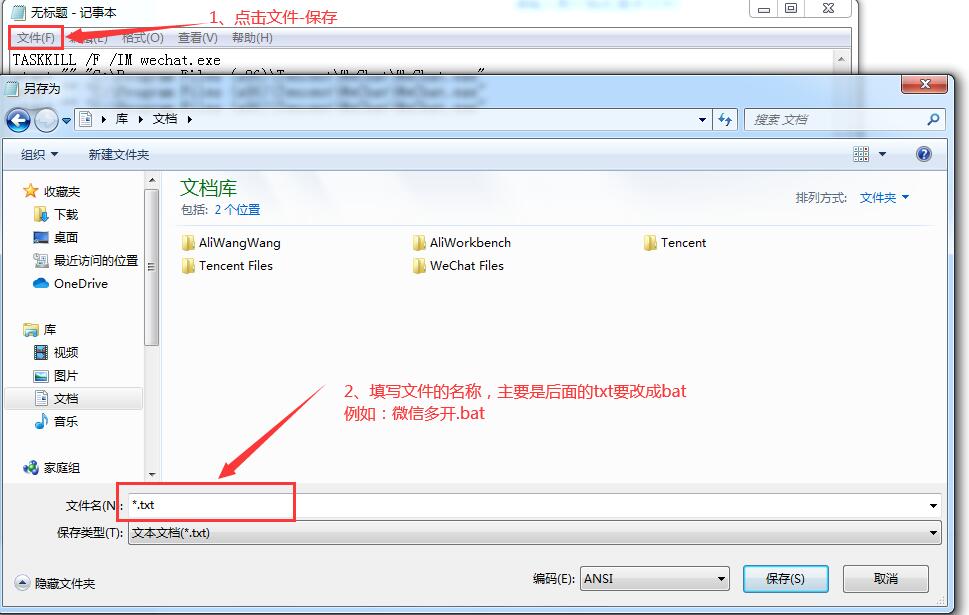The width and height of the screenshot is (969, 615).
Task: Click the 2 个位置 locations link
Action: click(x=237, y=210)
